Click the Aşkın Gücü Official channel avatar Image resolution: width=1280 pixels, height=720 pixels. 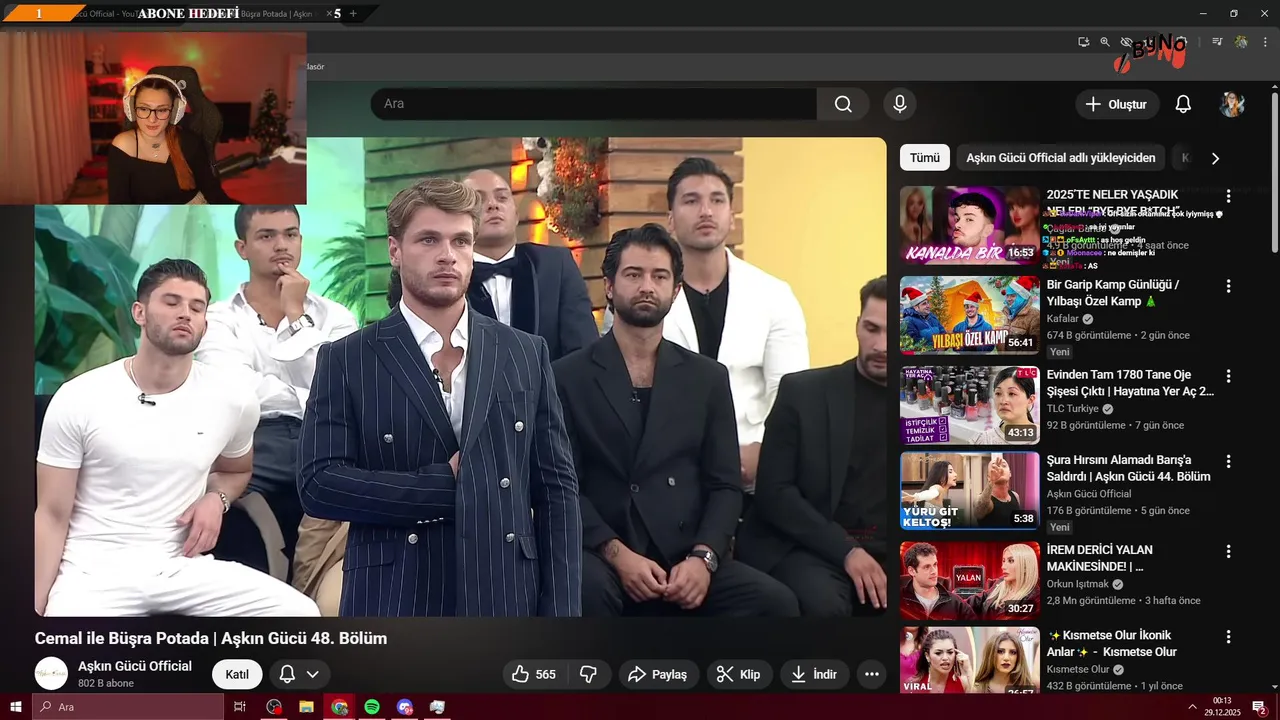[51, 674]
